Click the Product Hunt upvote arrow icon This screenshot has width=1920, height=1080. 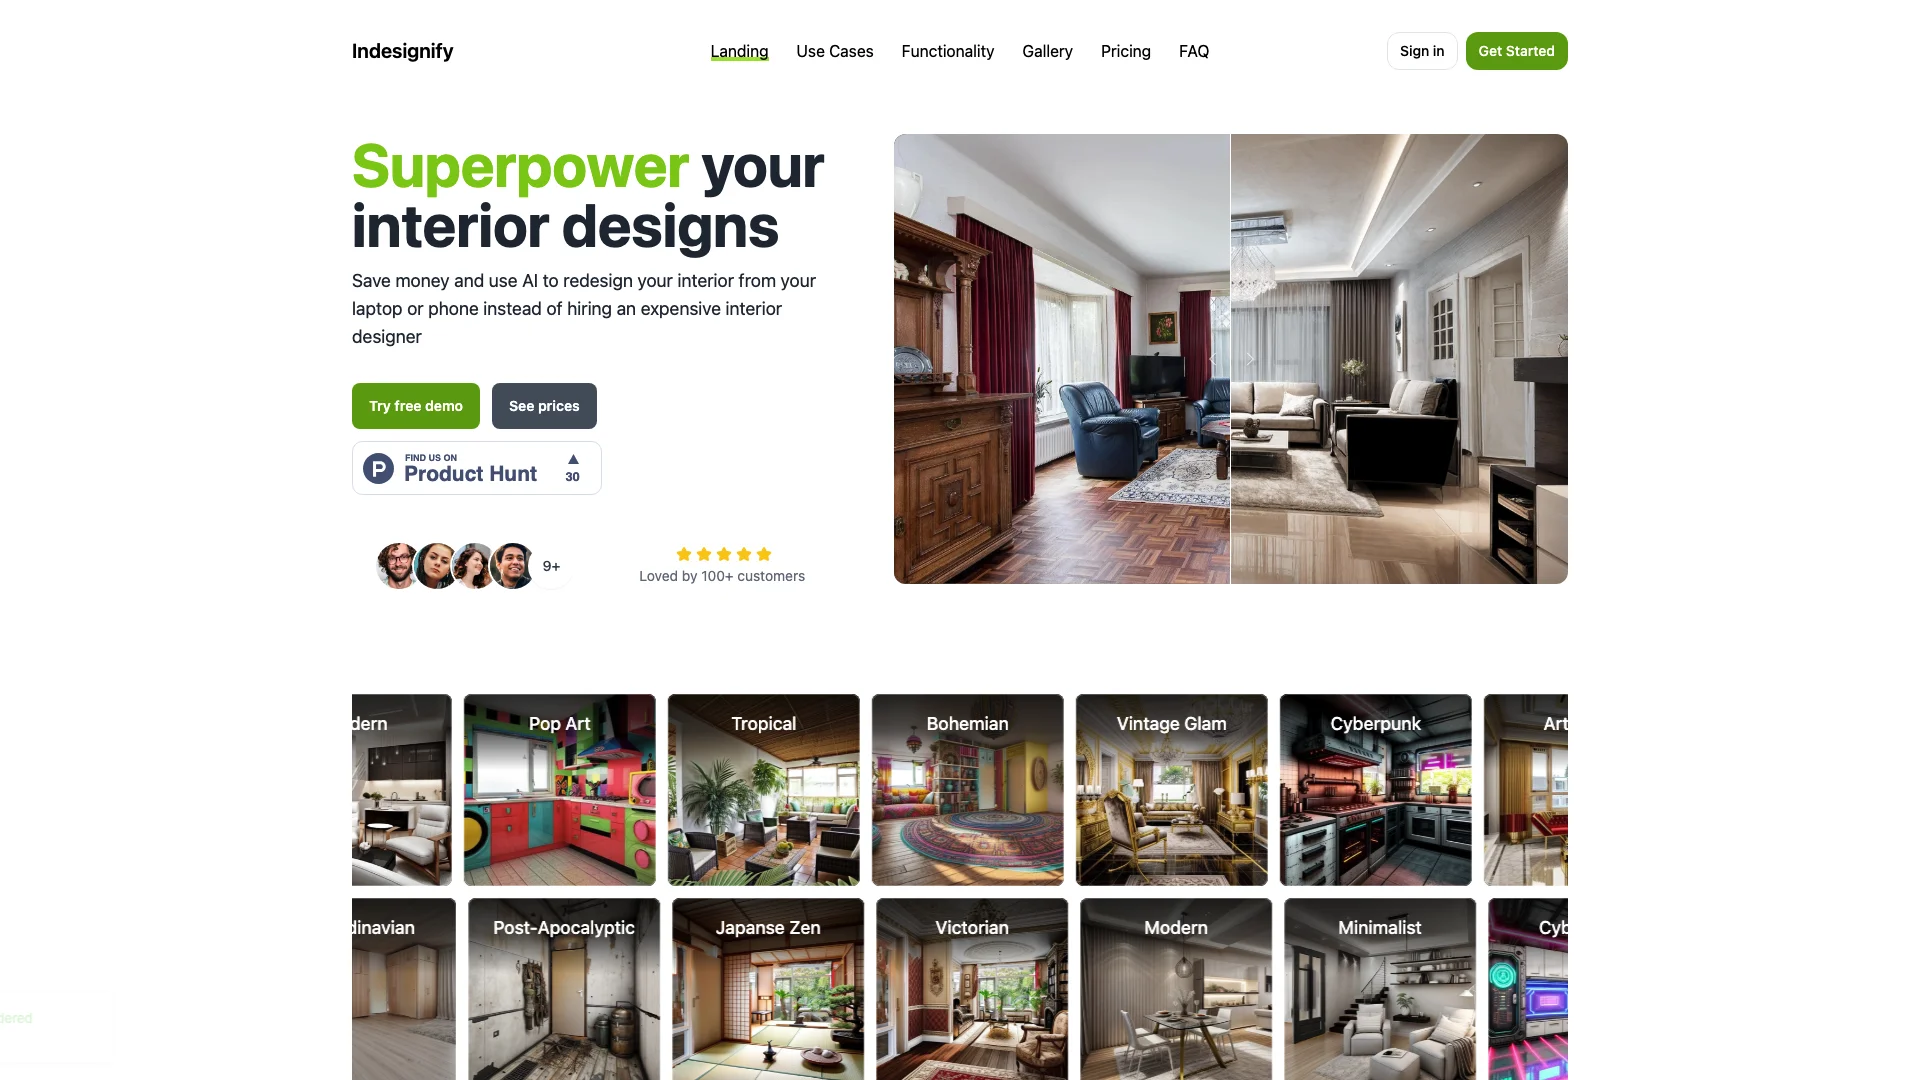[x=571, y=459]
